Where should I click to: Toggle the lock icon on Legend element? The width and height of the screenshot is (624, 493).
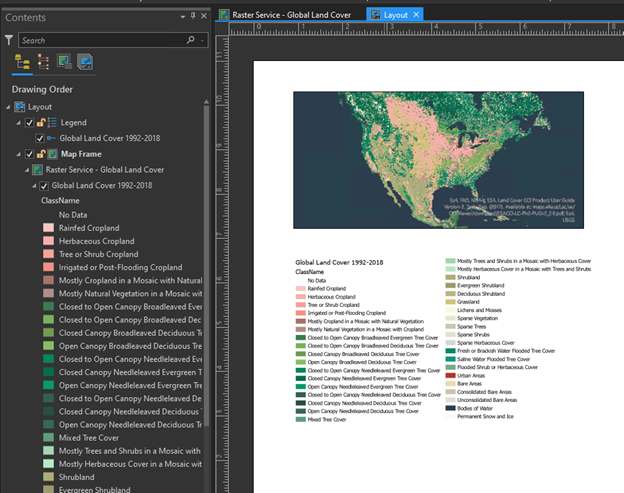39,122
